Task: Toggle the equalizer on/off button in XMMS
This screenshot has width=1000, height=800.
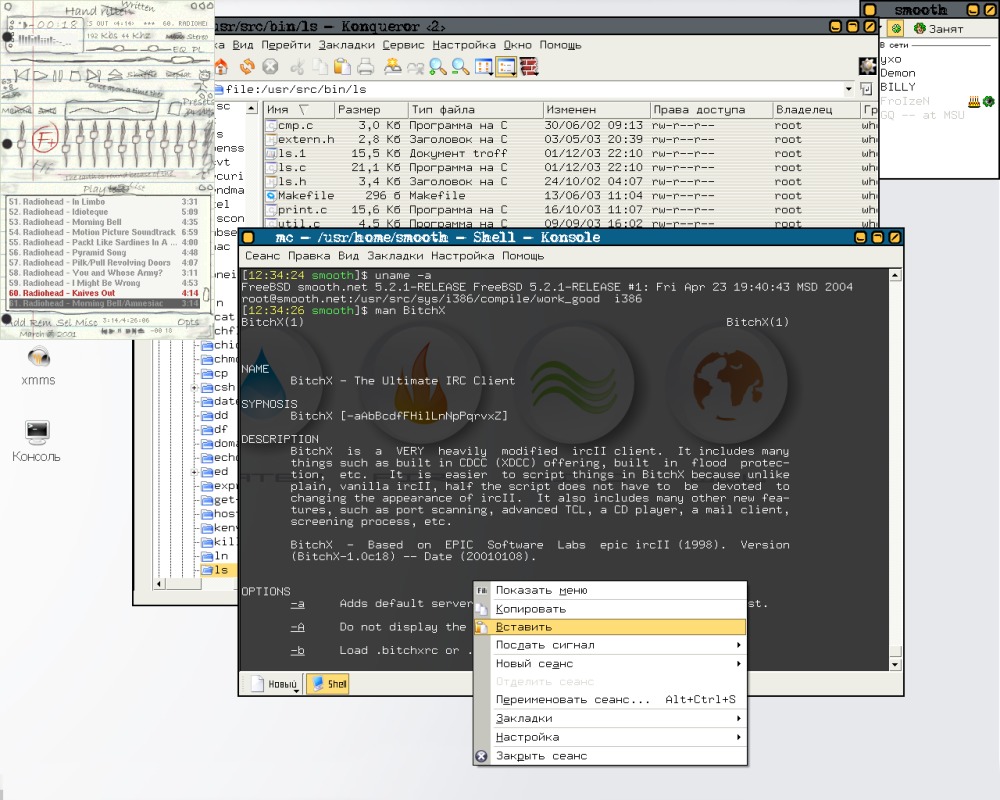Action: pyautogui.click(x=16, y=110)
